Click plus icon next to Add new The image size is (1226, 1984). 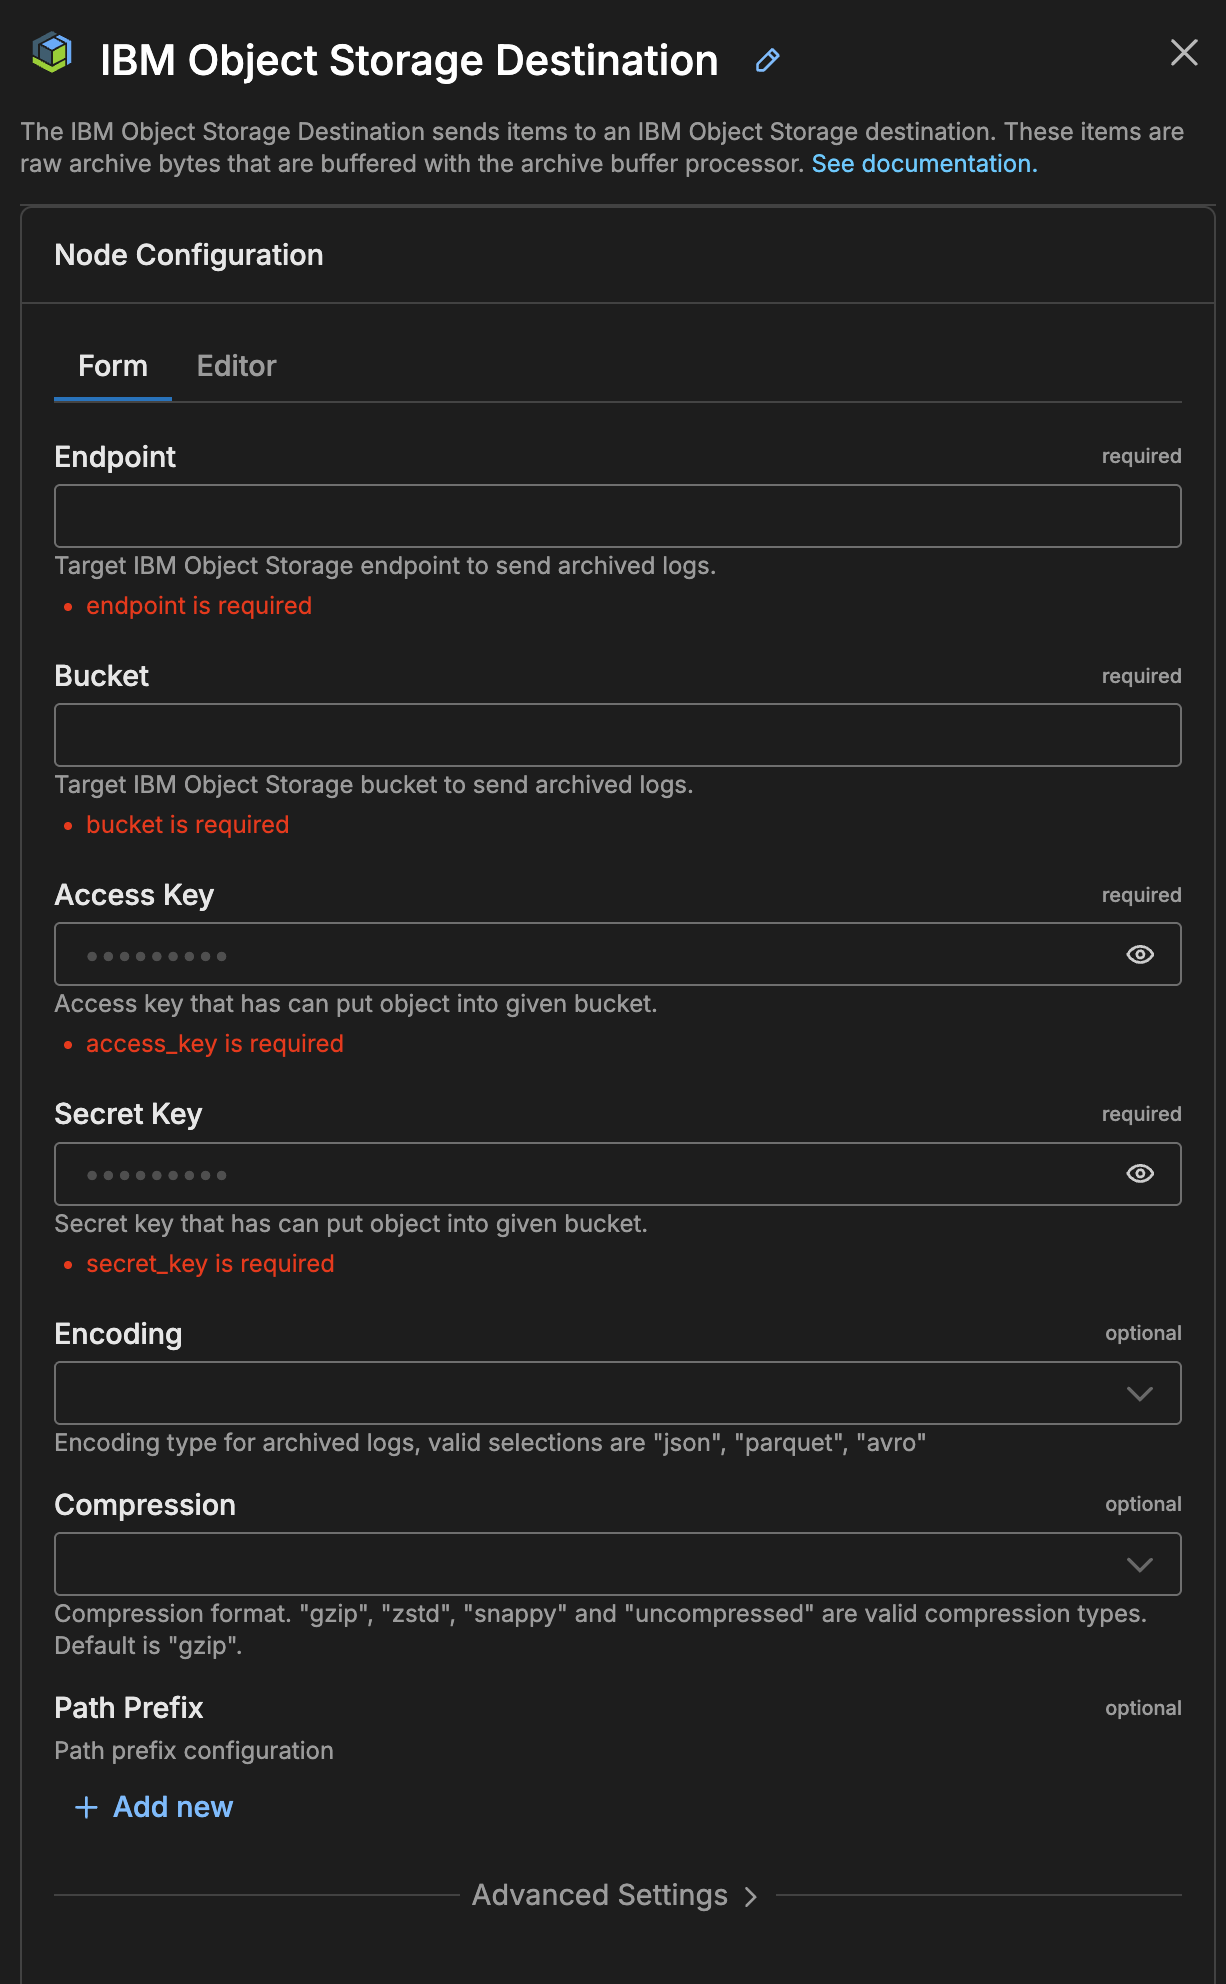click(x=87, y=1807)
